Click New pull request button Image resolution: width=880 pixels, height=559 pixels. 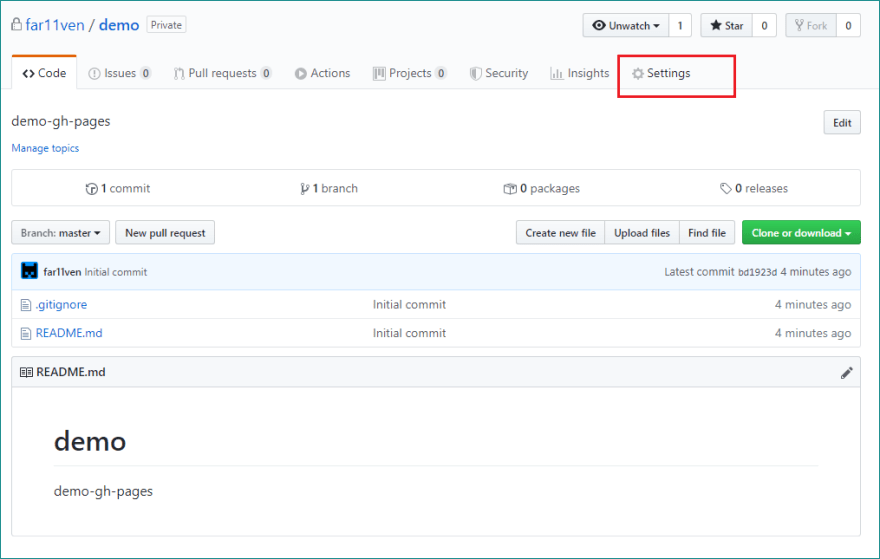click(165, 232)
